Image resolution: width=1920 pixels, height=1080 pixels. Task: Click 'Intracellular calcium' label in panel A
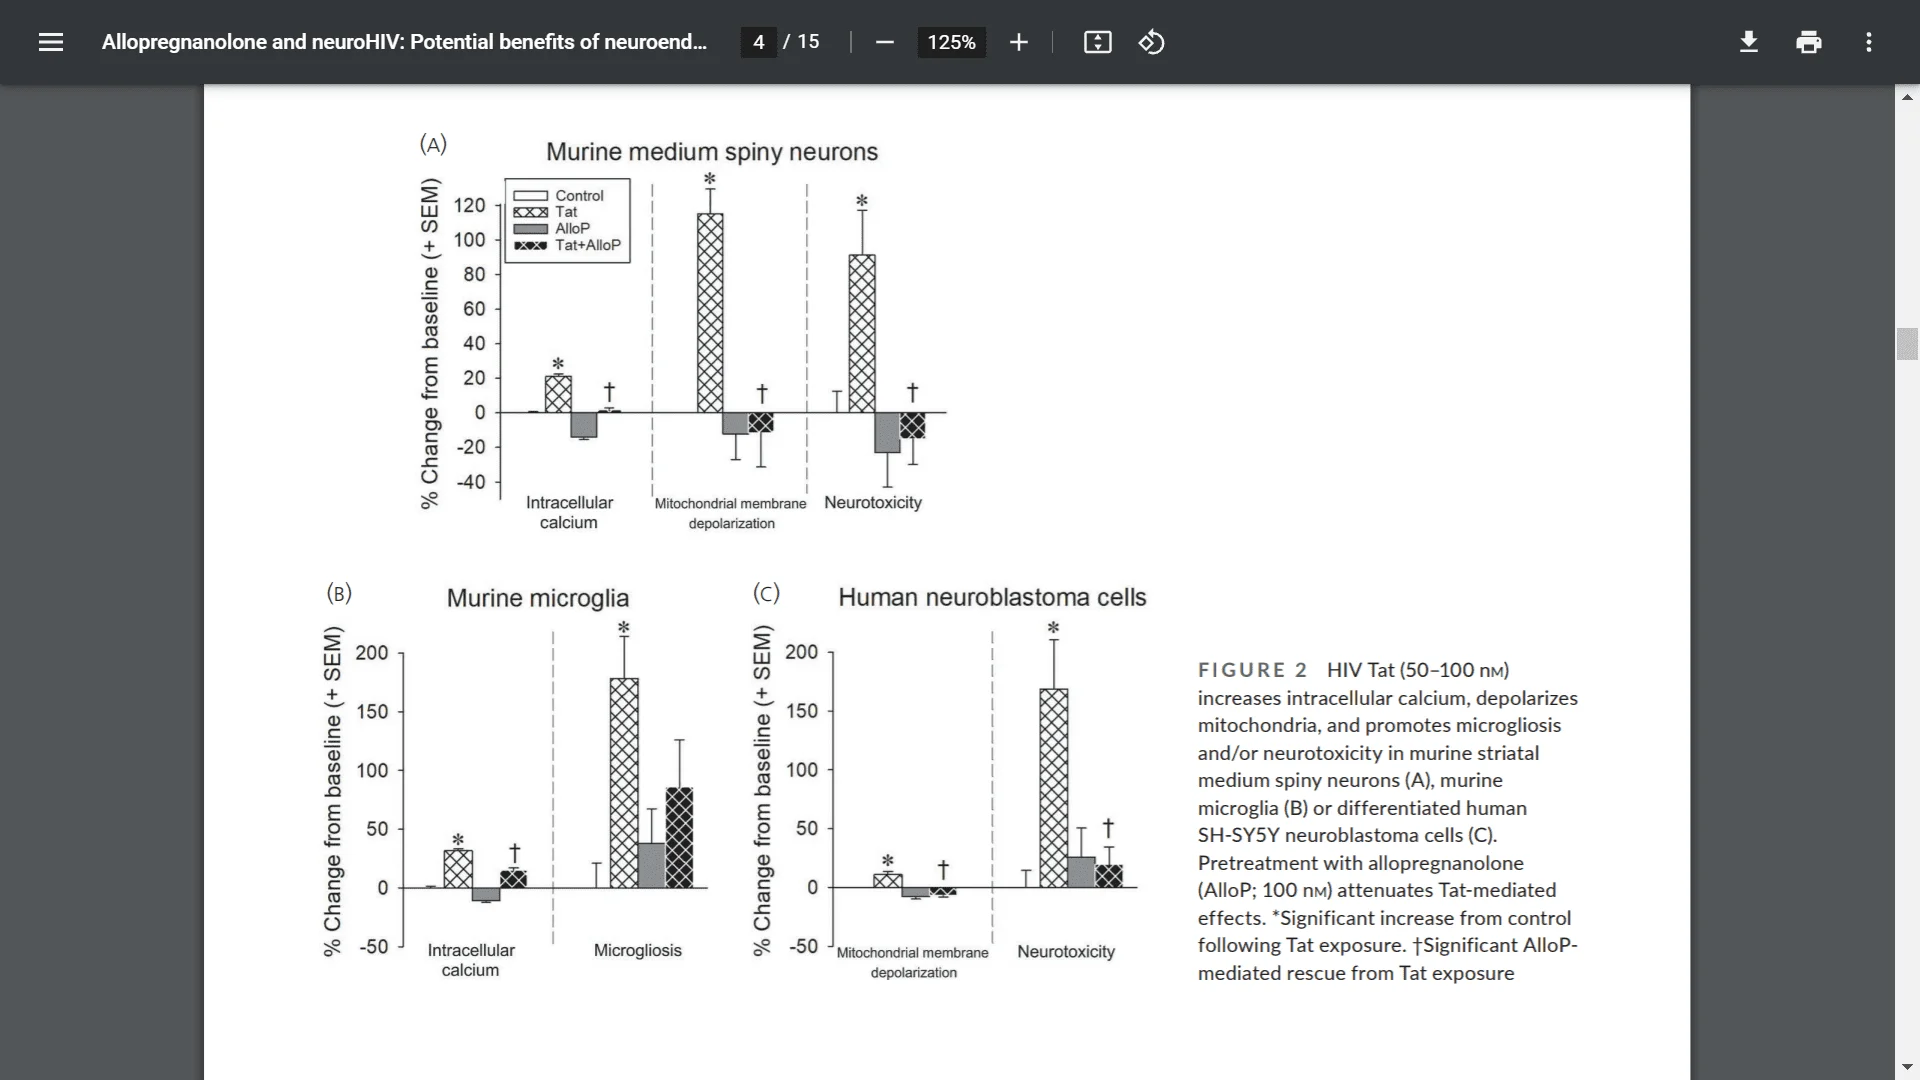coord(569,512)
